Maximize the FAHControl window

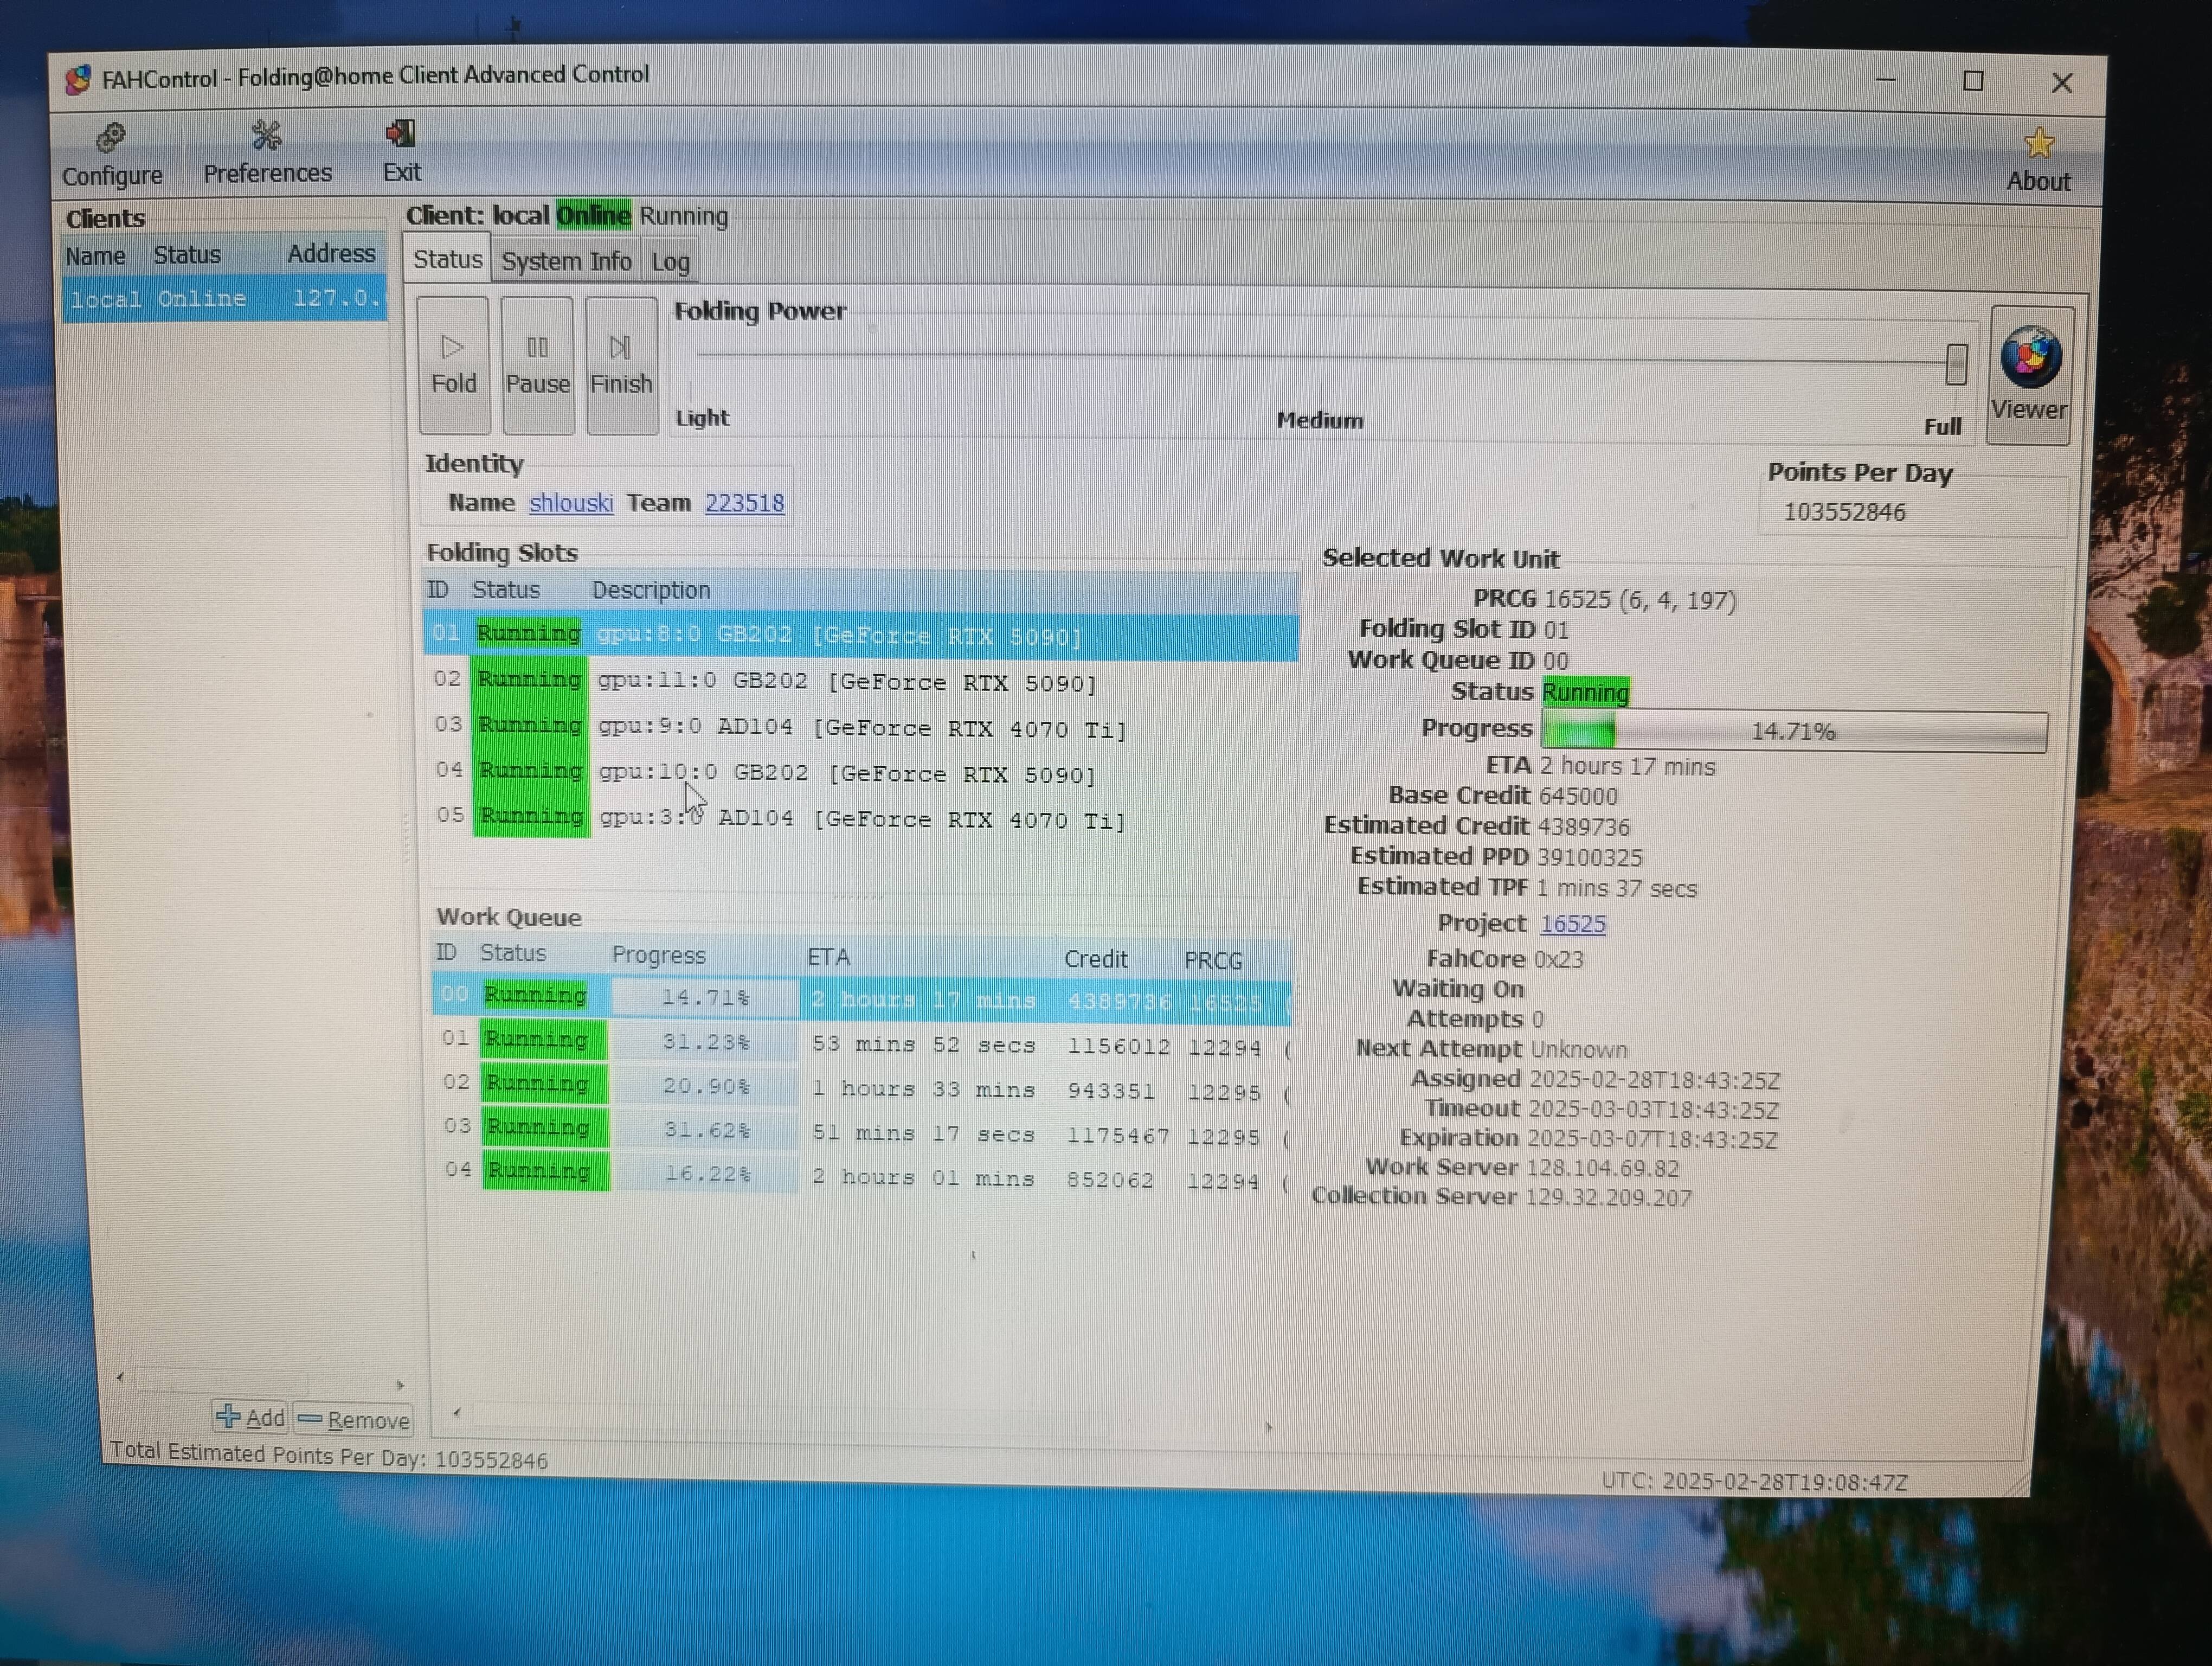(1972, 81)
